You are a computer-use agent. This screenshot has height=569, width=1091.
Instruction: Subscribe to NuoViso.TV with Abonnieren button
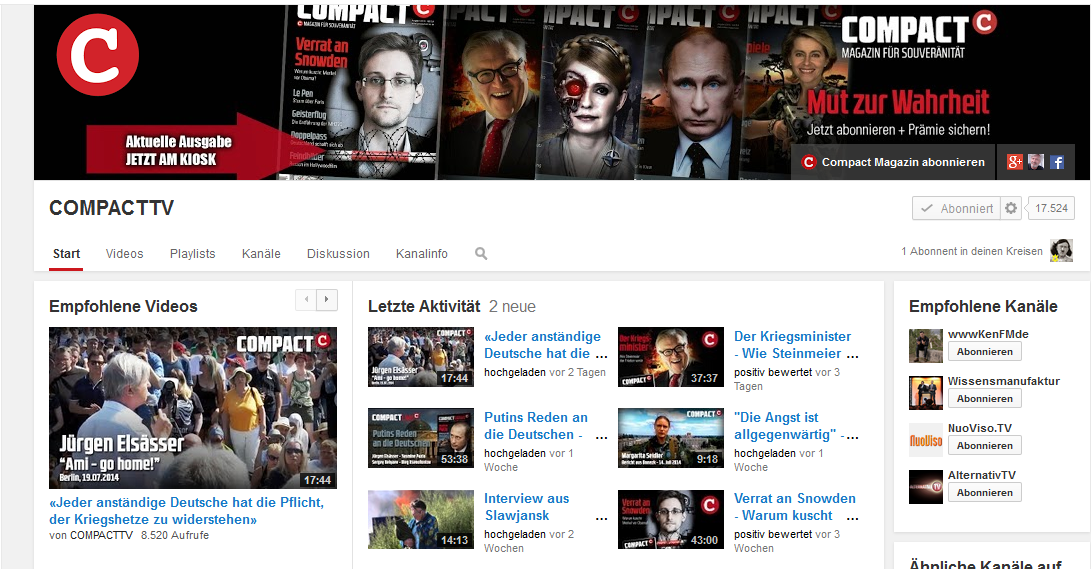tap(985, 445)
